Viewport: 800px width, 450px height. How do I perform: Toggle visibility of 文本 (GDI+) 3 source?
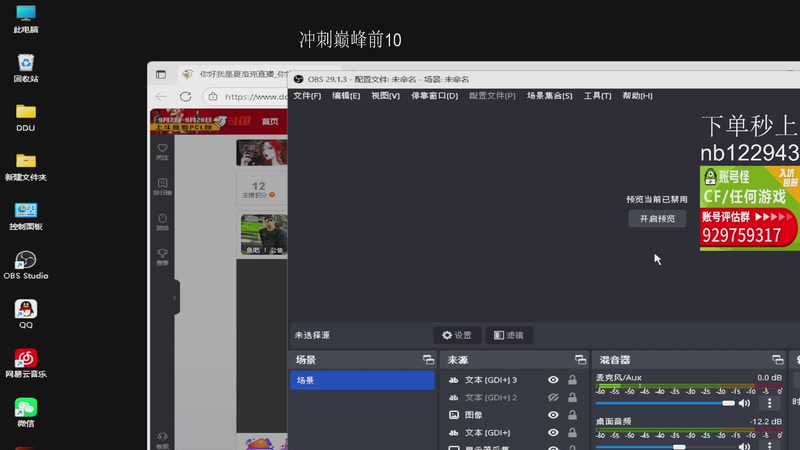coord(553,380)
